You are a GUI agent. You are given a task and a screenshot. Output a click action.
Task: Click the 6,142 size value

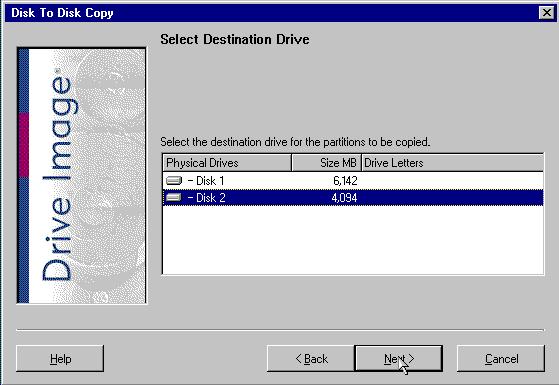(345, 181)
